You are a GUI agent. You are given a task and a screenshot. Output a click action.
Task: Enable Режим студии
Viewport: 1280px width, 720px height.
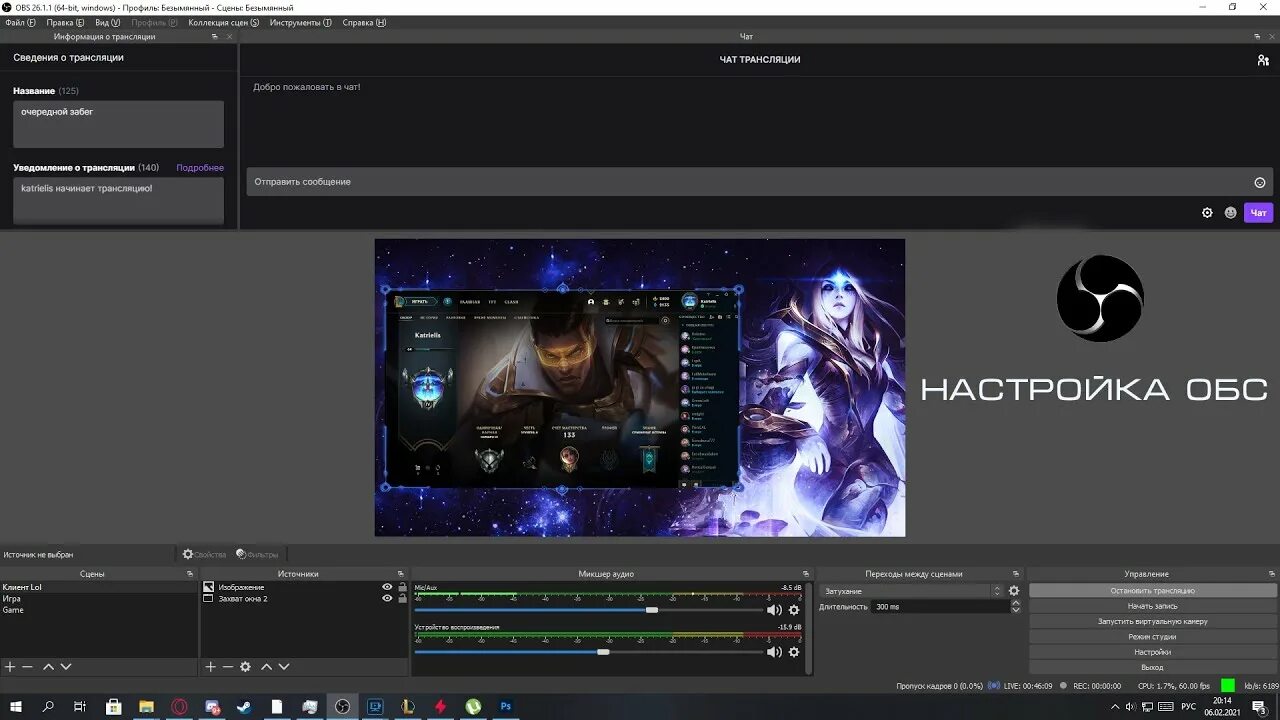1152,636
